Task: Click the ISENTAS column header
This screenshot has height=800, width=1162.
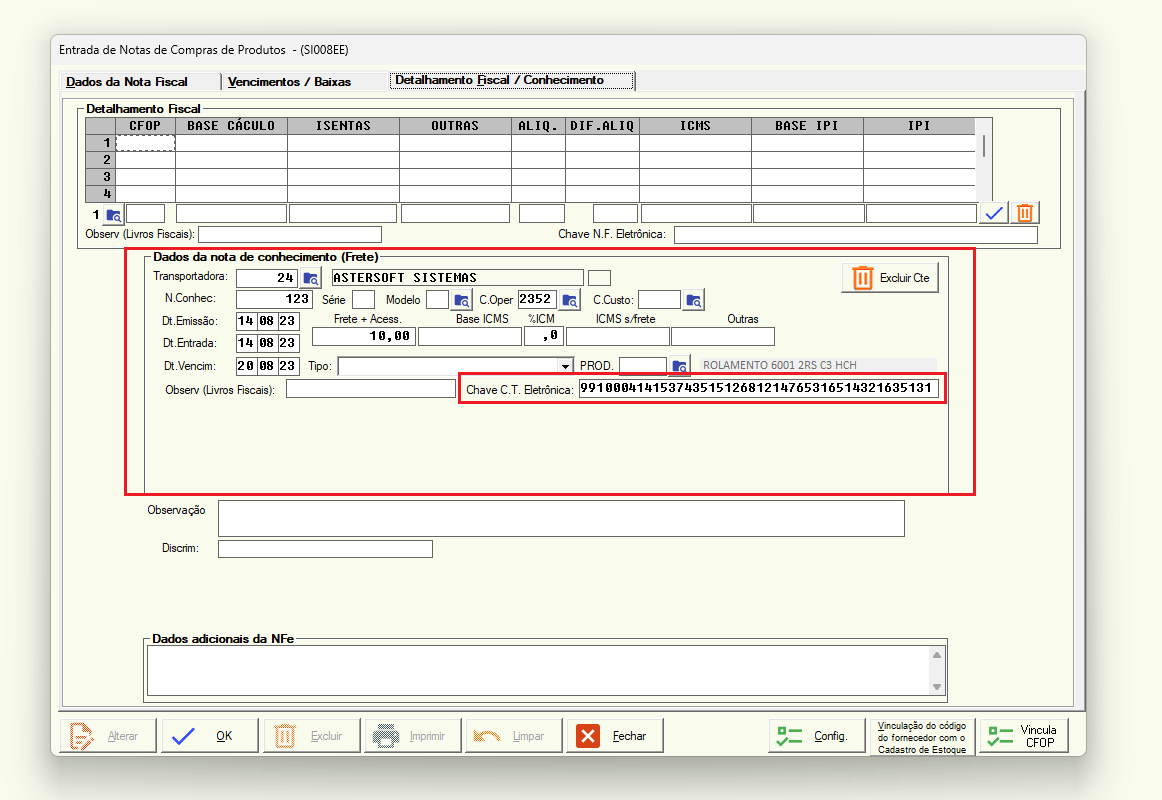Action: click(343, 126)
